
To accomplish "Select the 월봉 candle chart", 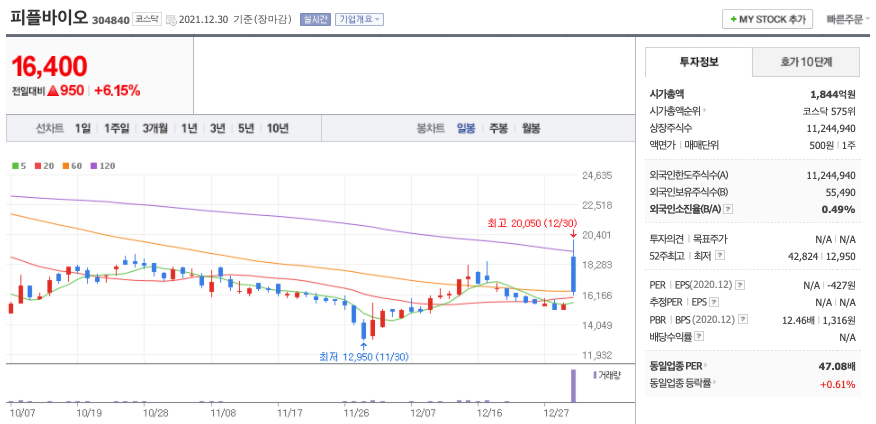I will 531,128.
